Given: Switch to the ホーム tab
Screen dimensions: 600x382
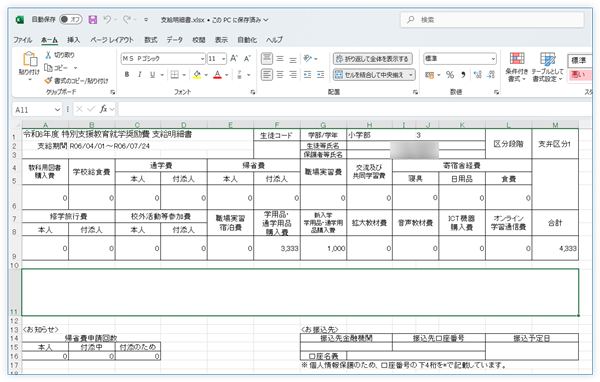Looking at the screenshot, I should [x=49, y=40].
